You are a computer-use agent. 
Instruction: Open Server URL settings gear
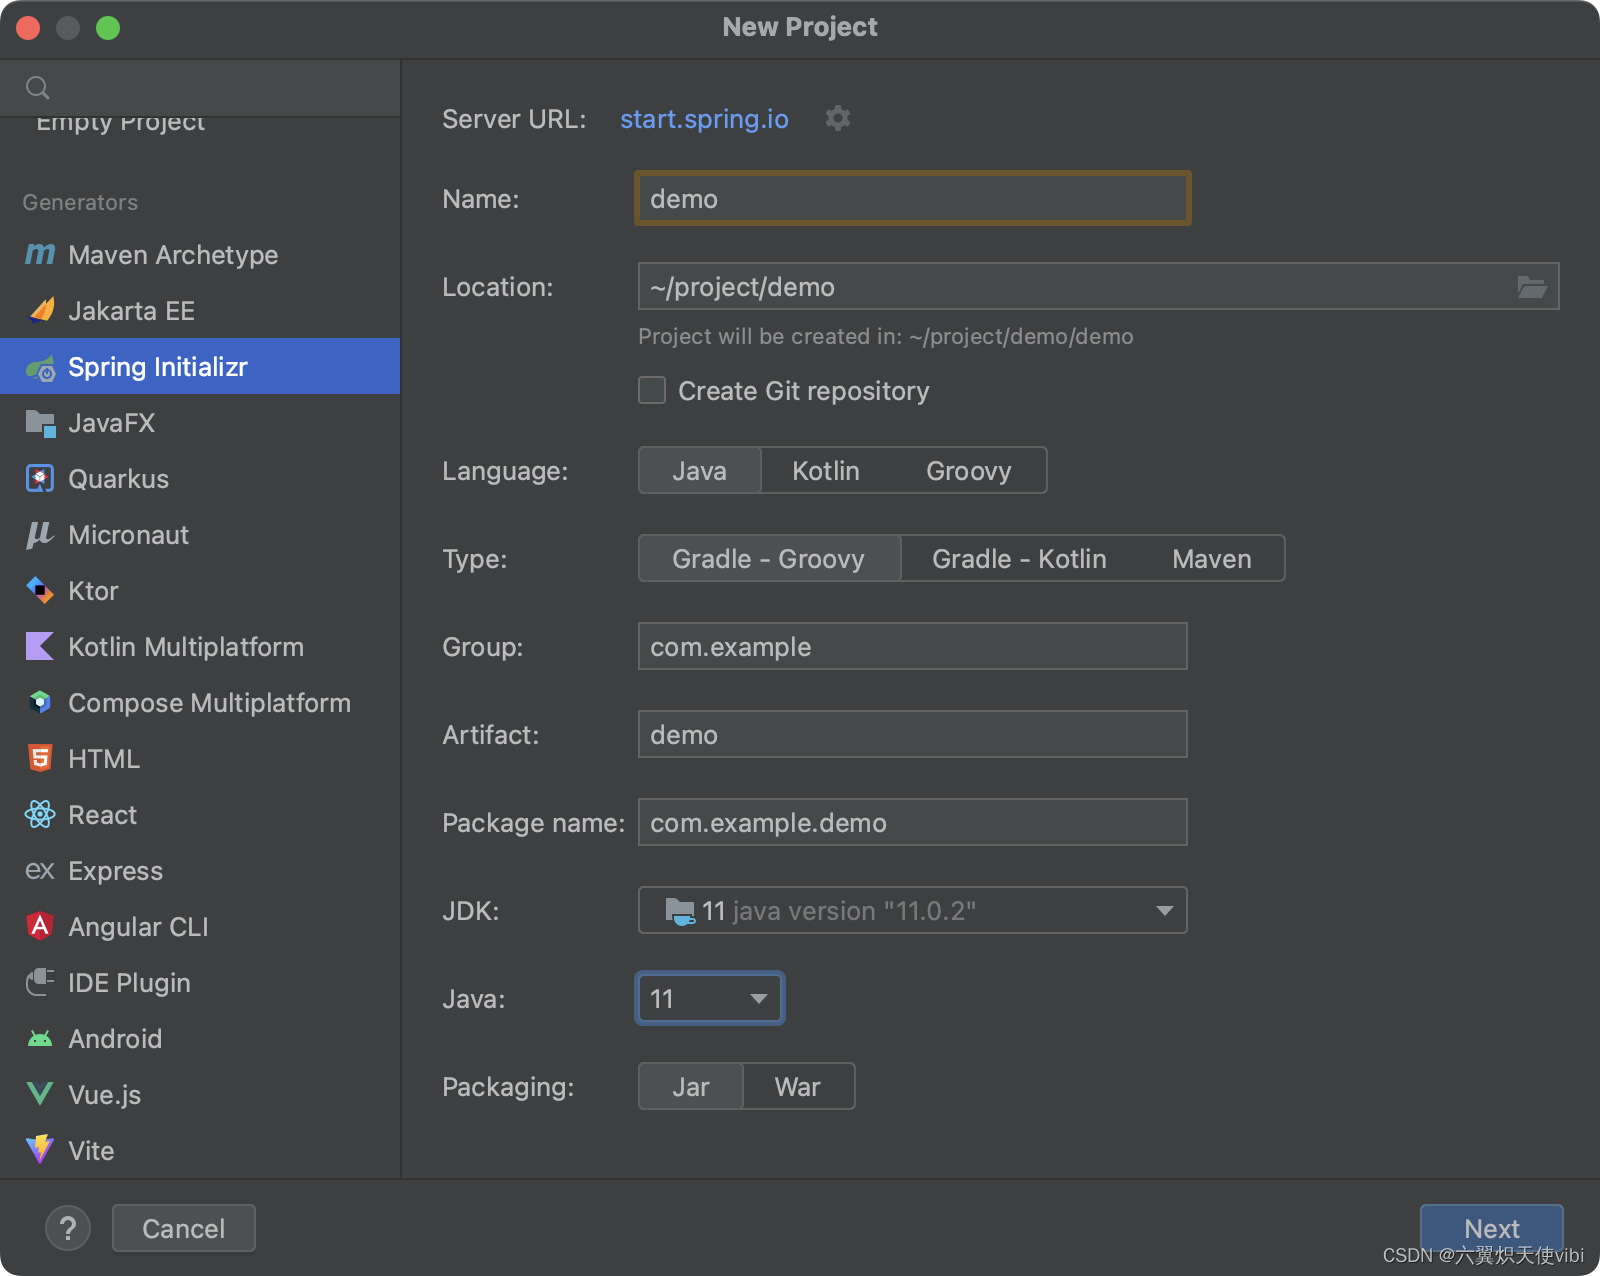[x=838, y=118]
